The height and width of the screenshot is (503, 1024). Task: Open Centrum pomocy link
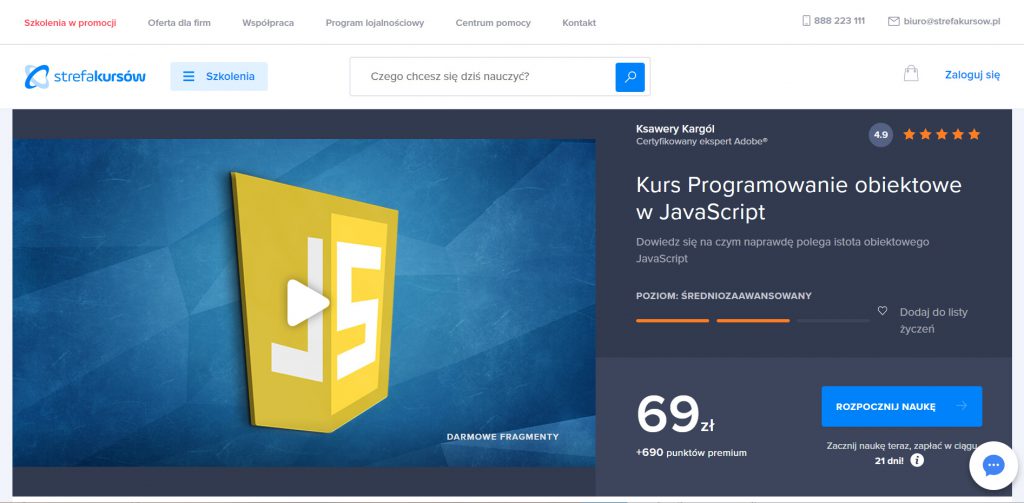pyautogui.click(x=493, y=22)
